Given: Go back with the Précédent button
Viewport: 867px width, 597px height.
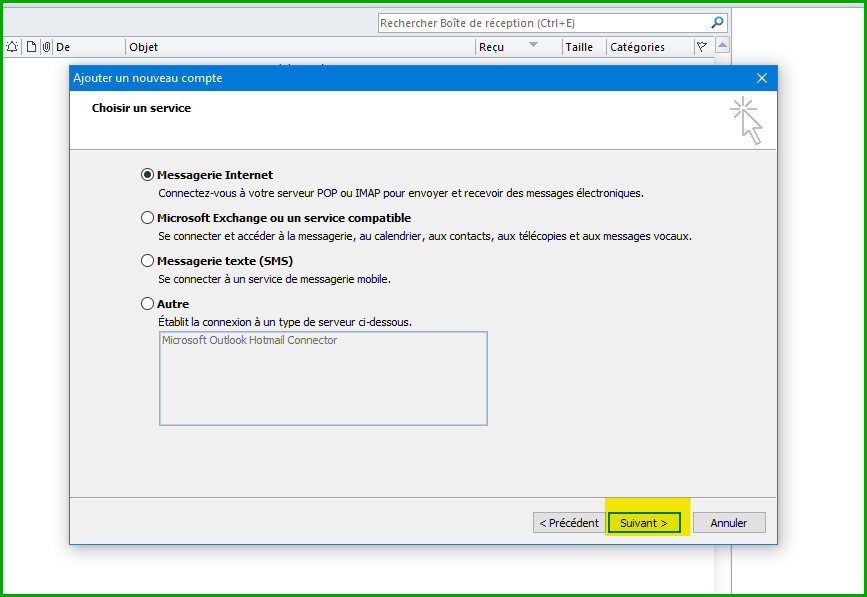Looking at the screenshot, I should click(569, 523).
